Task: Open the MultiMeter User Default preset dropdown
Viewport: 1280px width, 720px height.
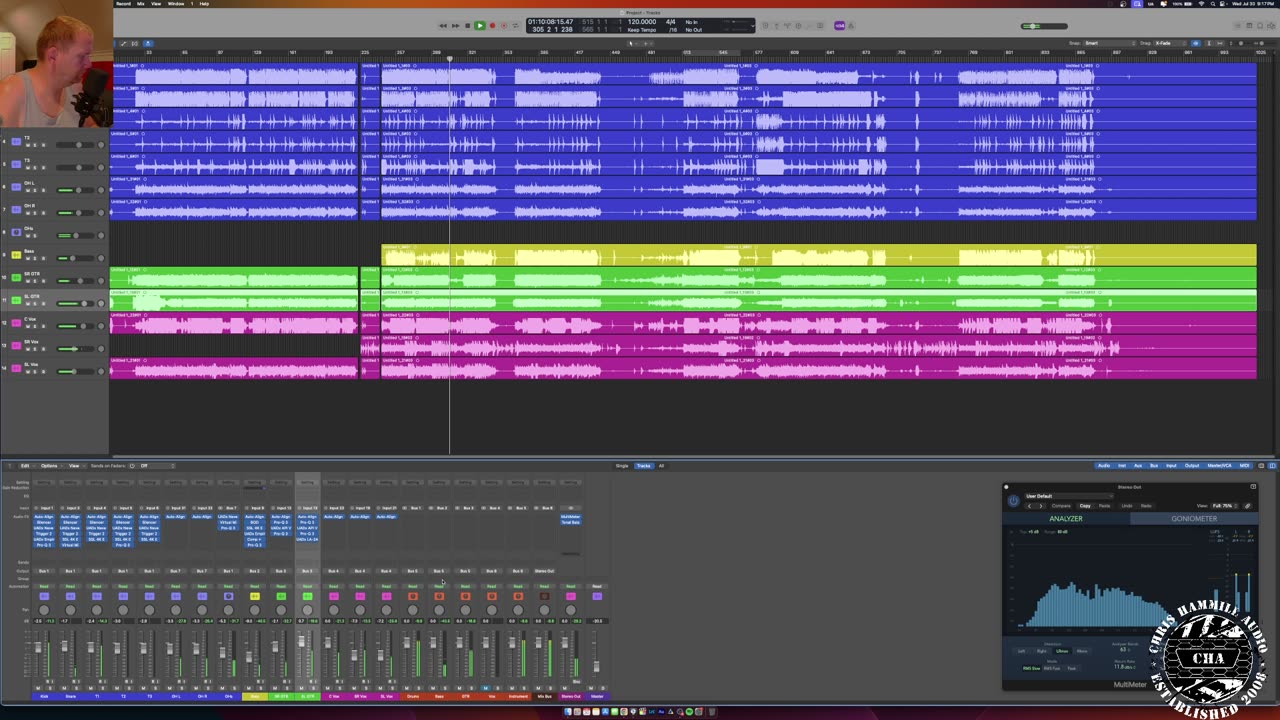Action: tap(1069, 496)
